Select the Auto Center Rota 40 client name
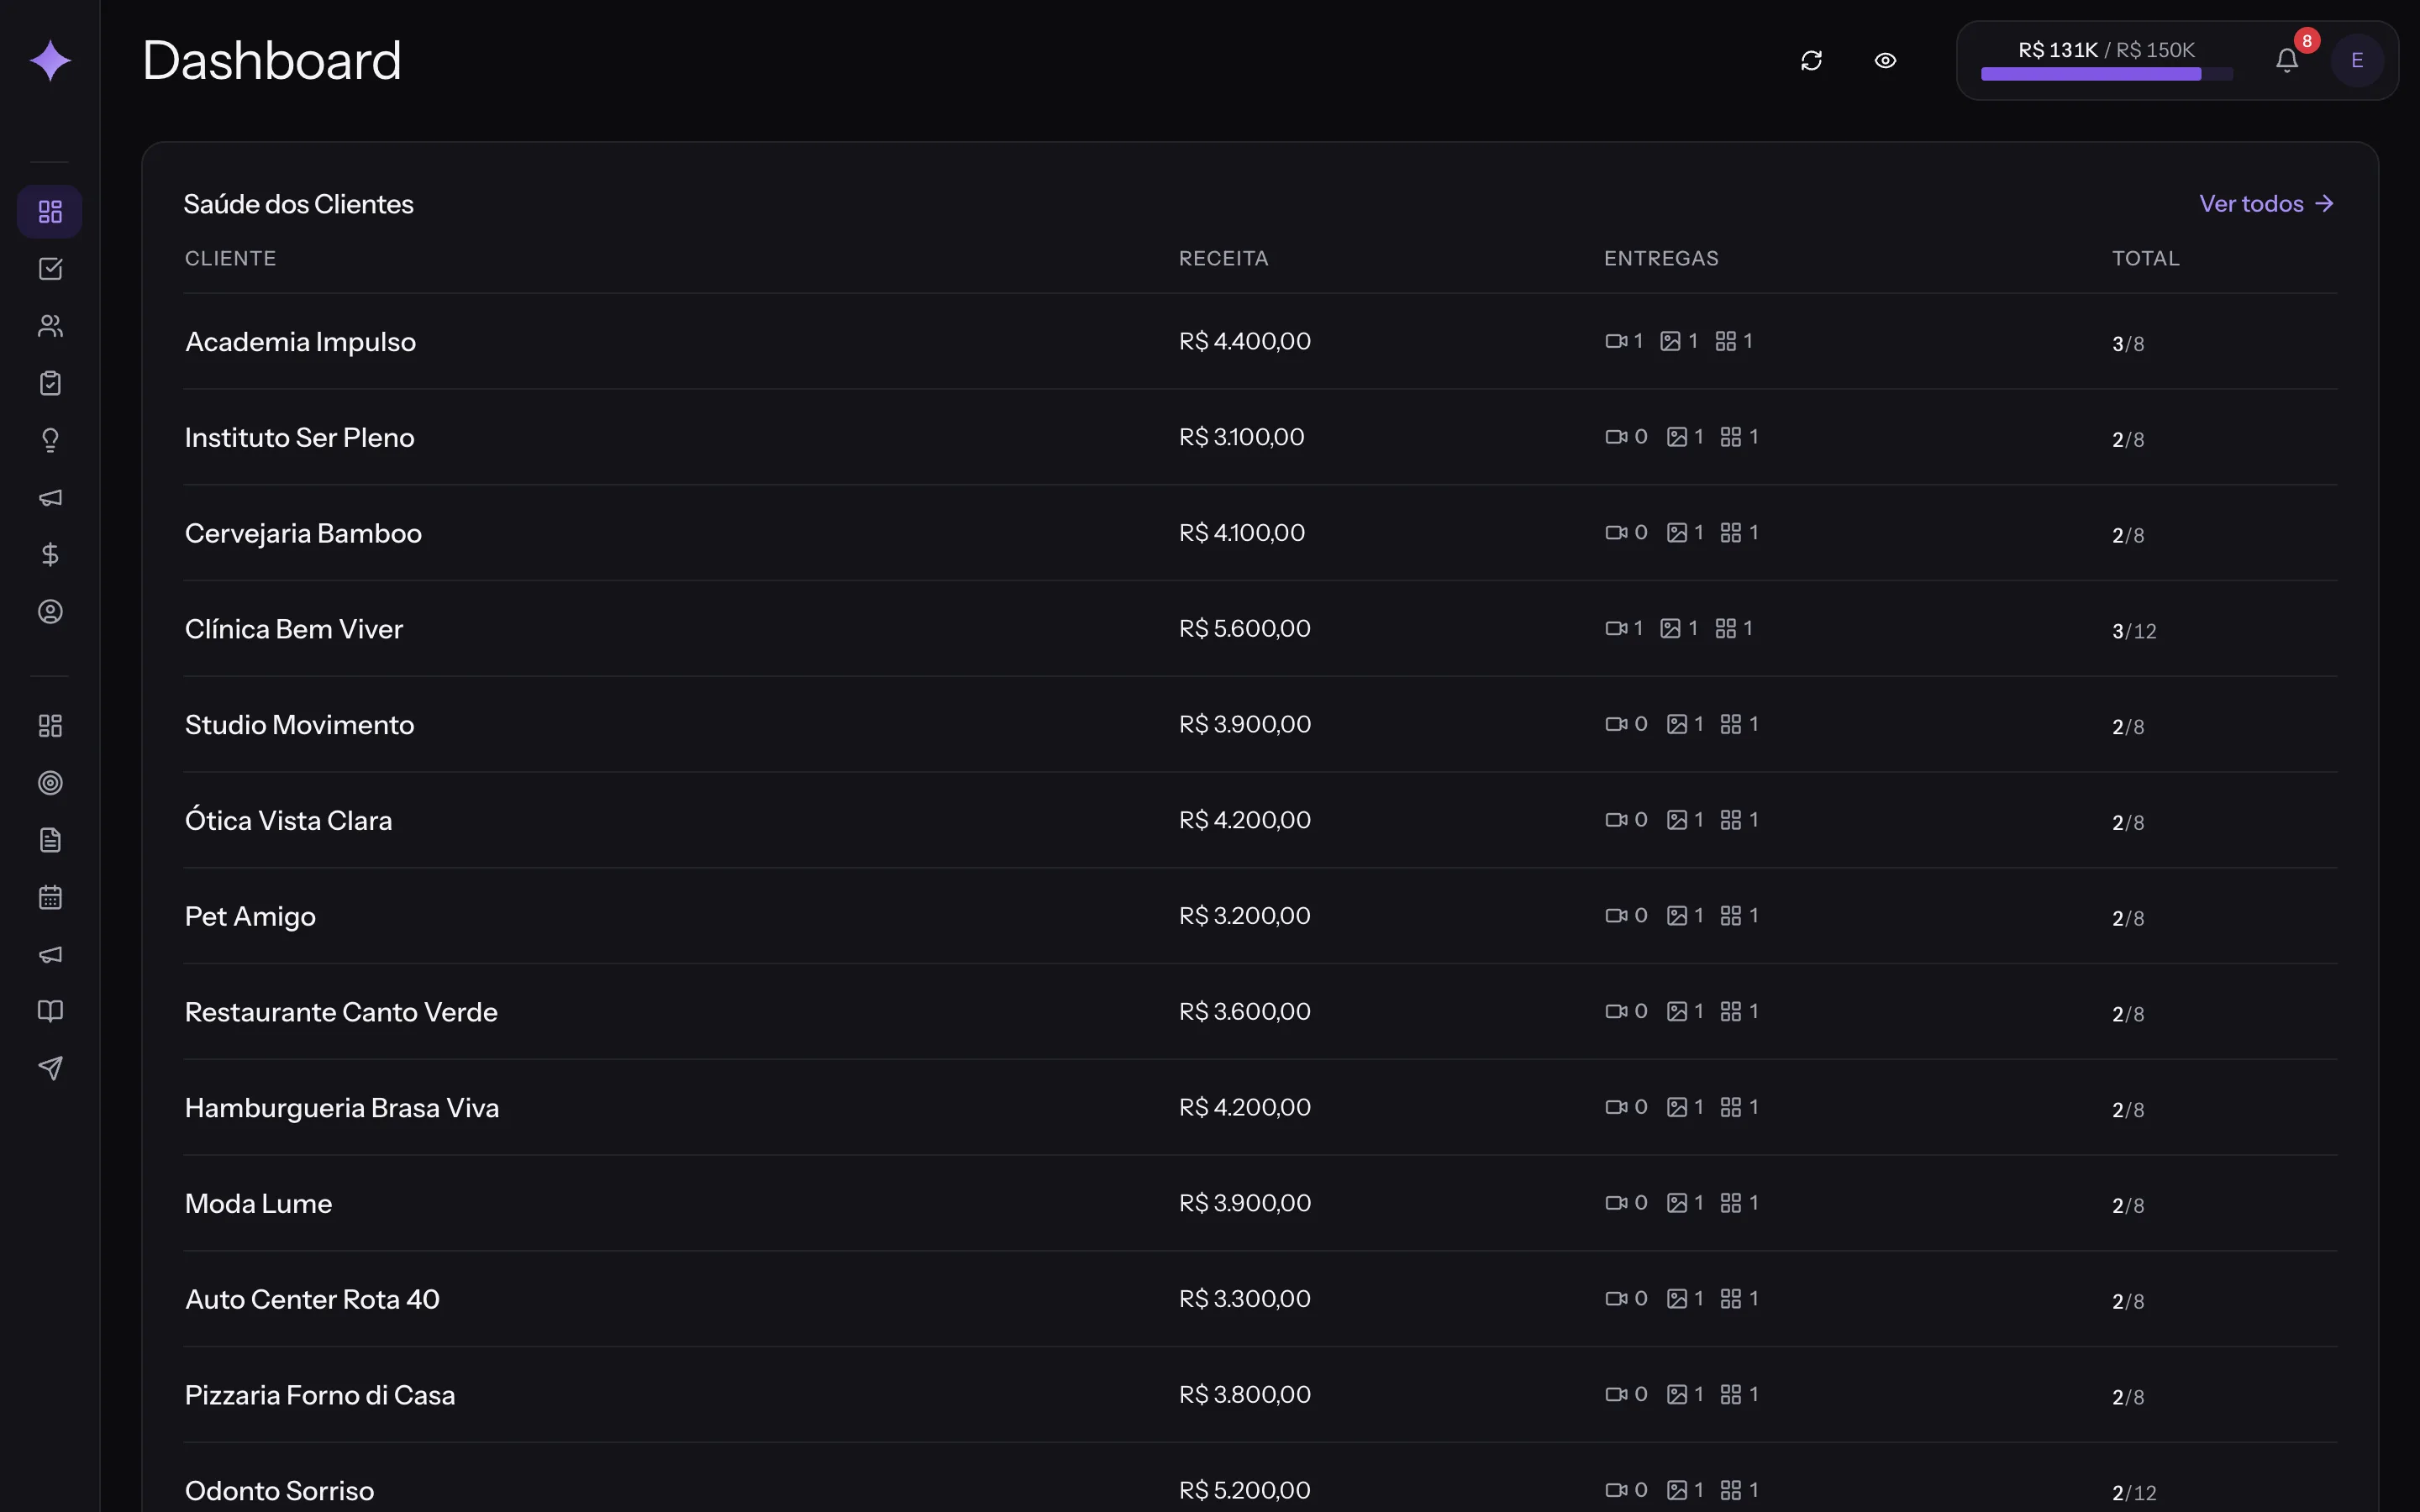Image resolution: width=2420 pixels, height=1512 pixels. tap(312, 1300)
